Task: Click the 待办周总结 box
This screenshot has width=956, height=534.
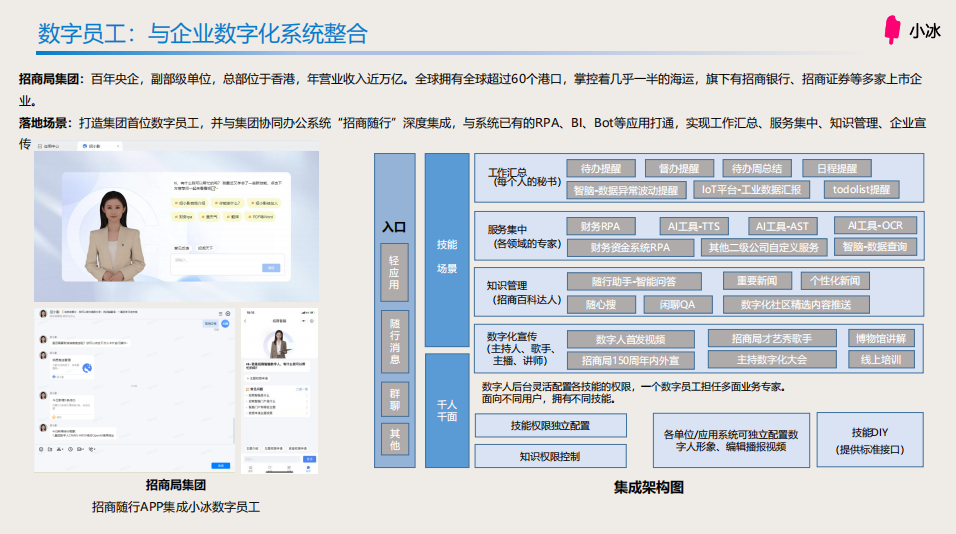Action: pyautogui.click(x=757, y=168)
